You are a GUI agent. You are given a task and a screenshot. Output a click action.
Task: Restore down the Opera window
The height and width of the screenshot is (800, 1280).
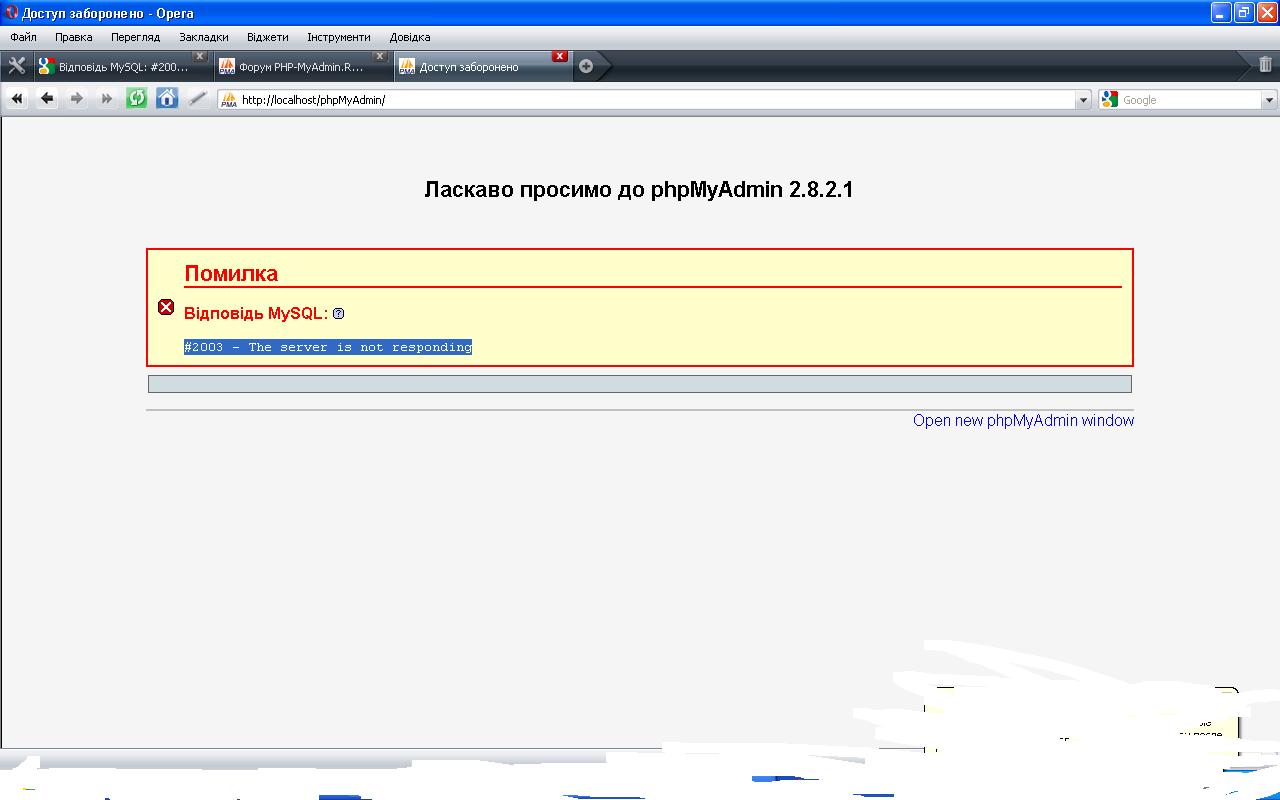(1244, 12)
